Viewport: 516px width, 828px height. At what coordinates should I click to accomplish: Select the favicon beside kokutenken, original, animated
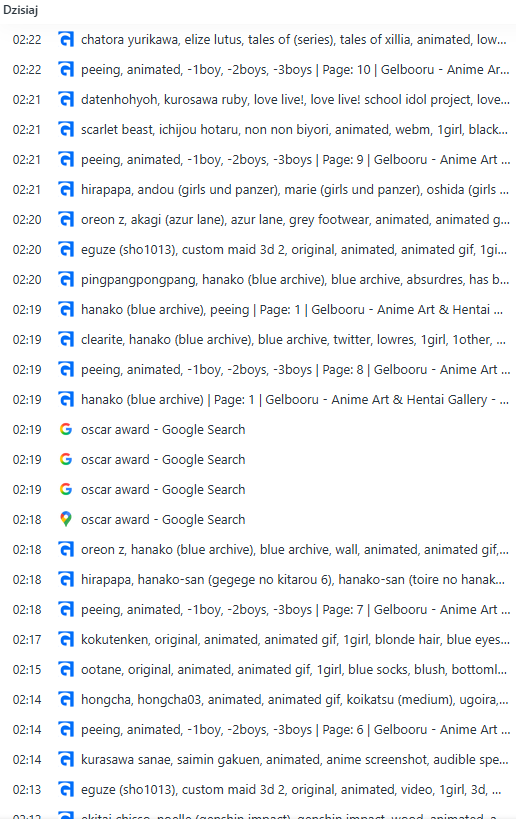tap(65, 639)
